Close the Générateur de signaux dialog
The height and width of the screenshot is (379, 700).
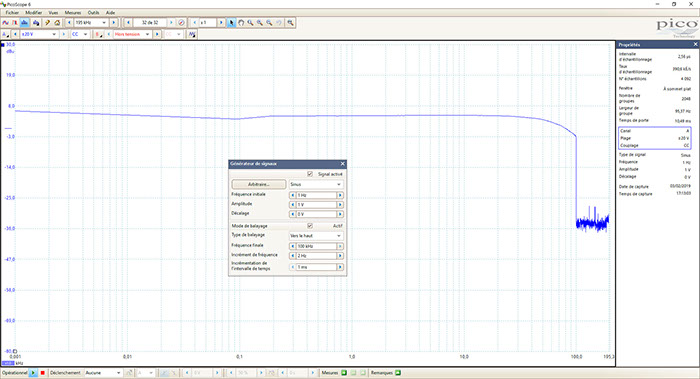(x=342, y=164)
